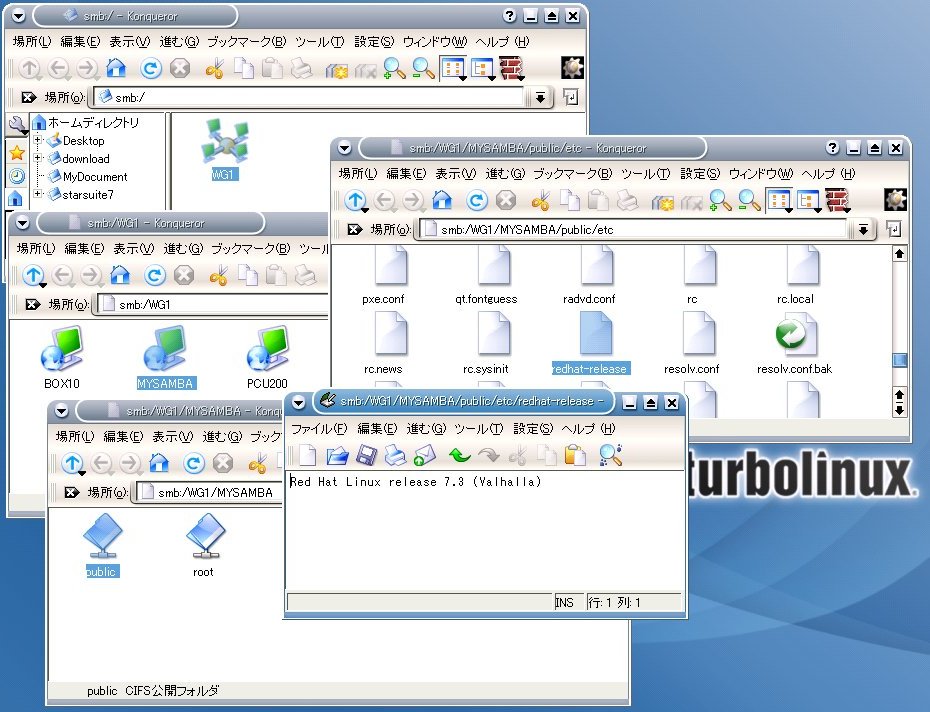Open the window menu of the smb:/ title bar
930x712 pixels.
point(18,16)
